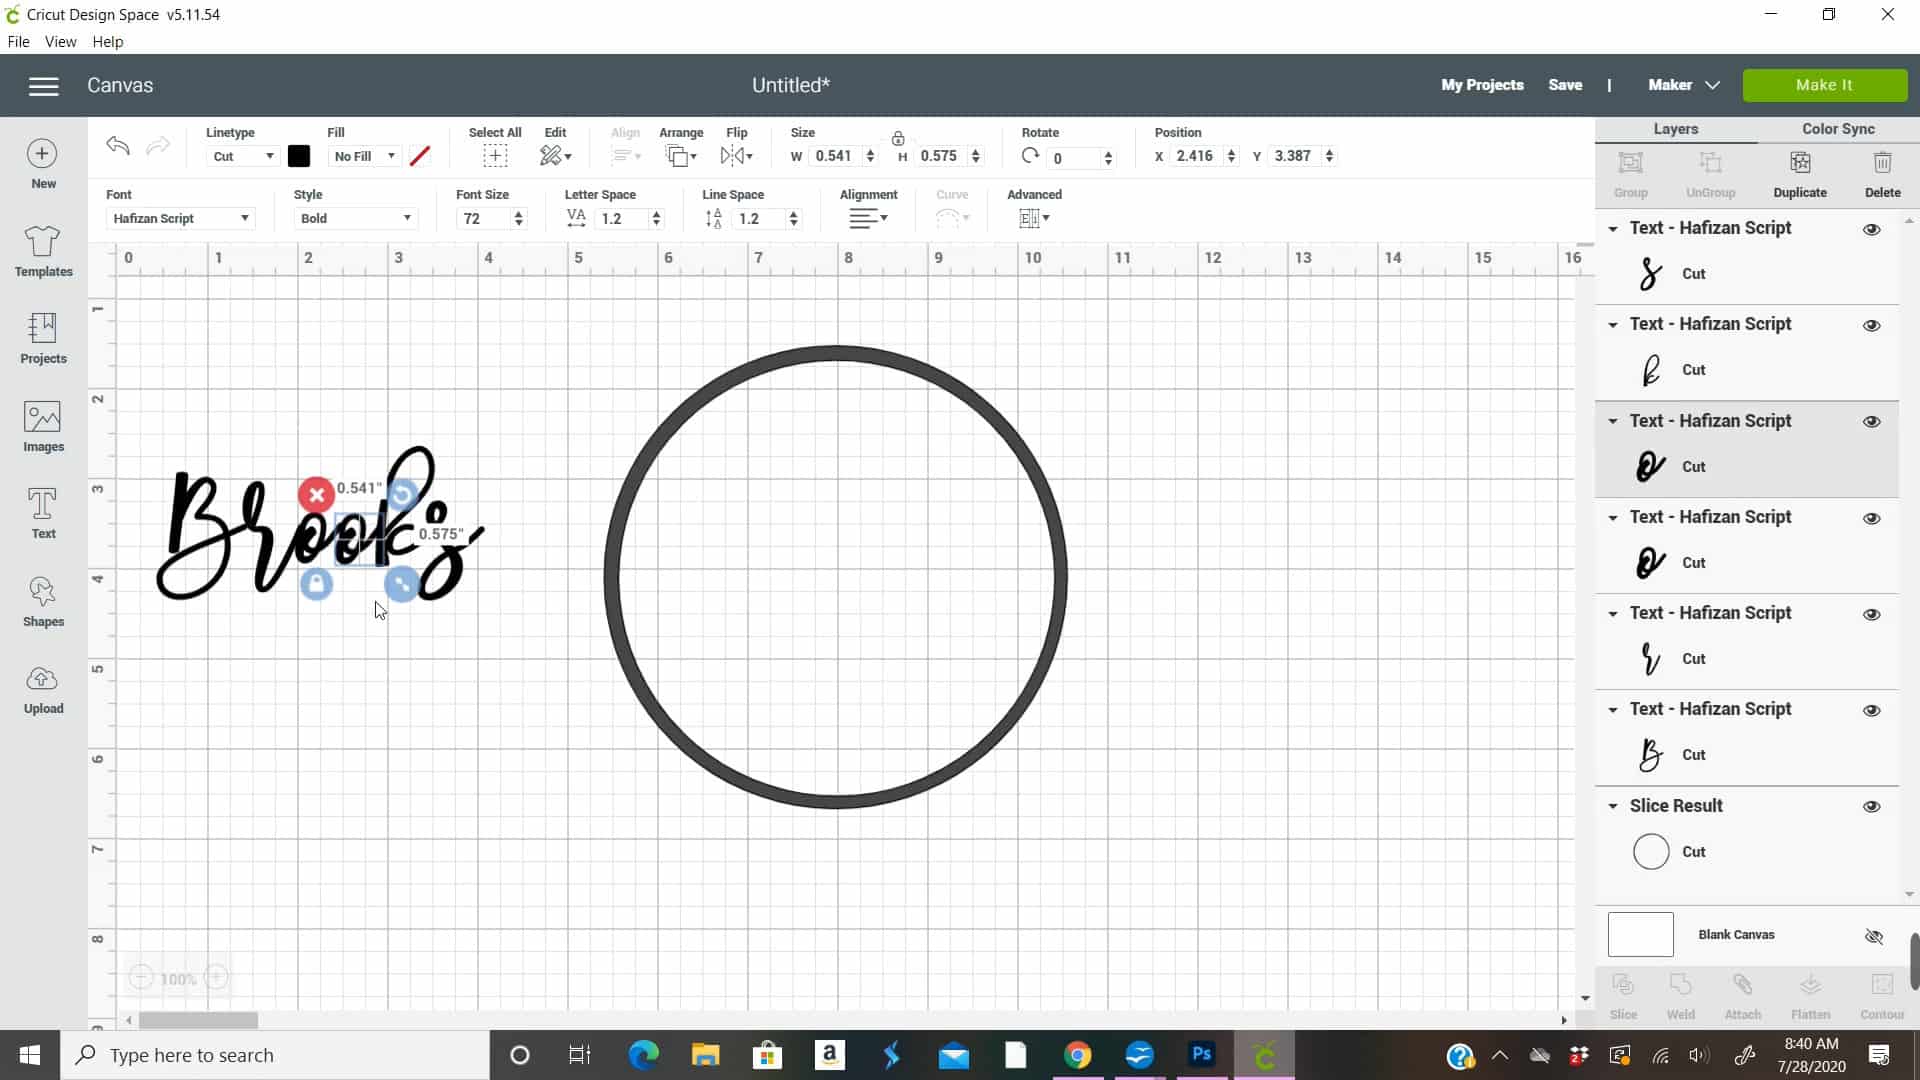Open the Linetype dropdown
This screenshot has height=1080, width=1920.
coord(243,156)
